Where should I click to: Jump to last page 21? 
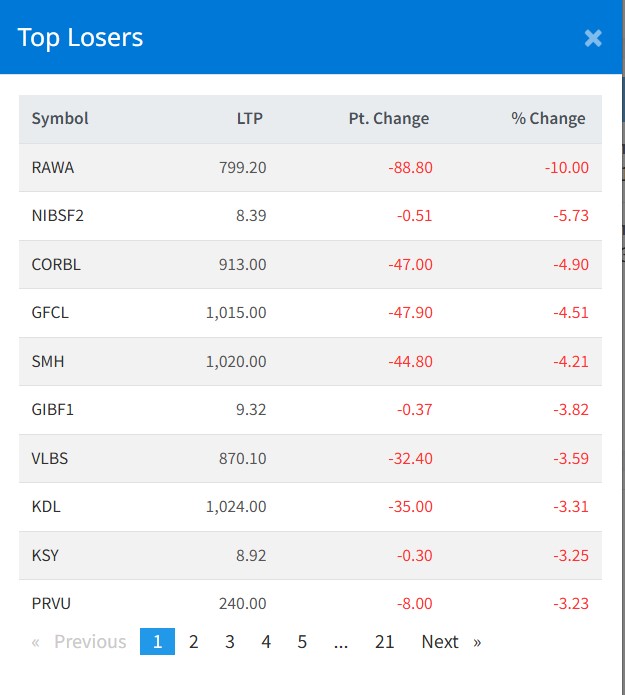(385, 642)
